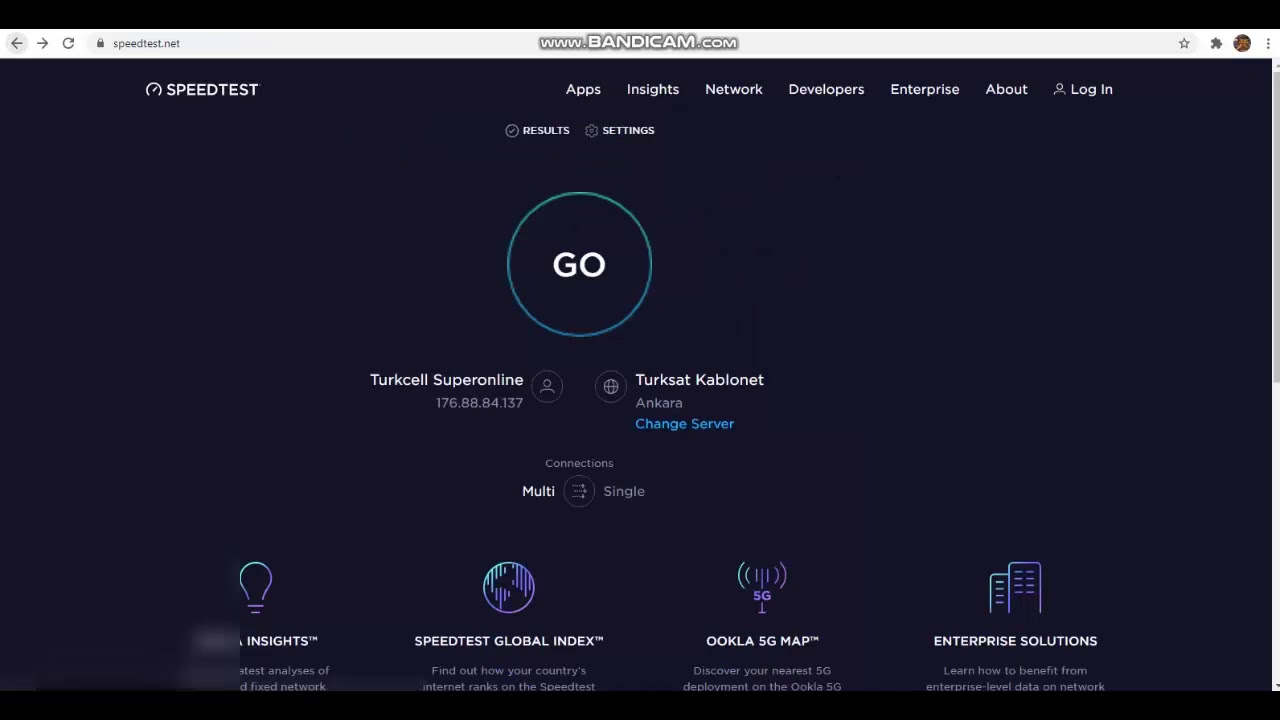
Task: Open the About menu
Action: point(1006,89)
